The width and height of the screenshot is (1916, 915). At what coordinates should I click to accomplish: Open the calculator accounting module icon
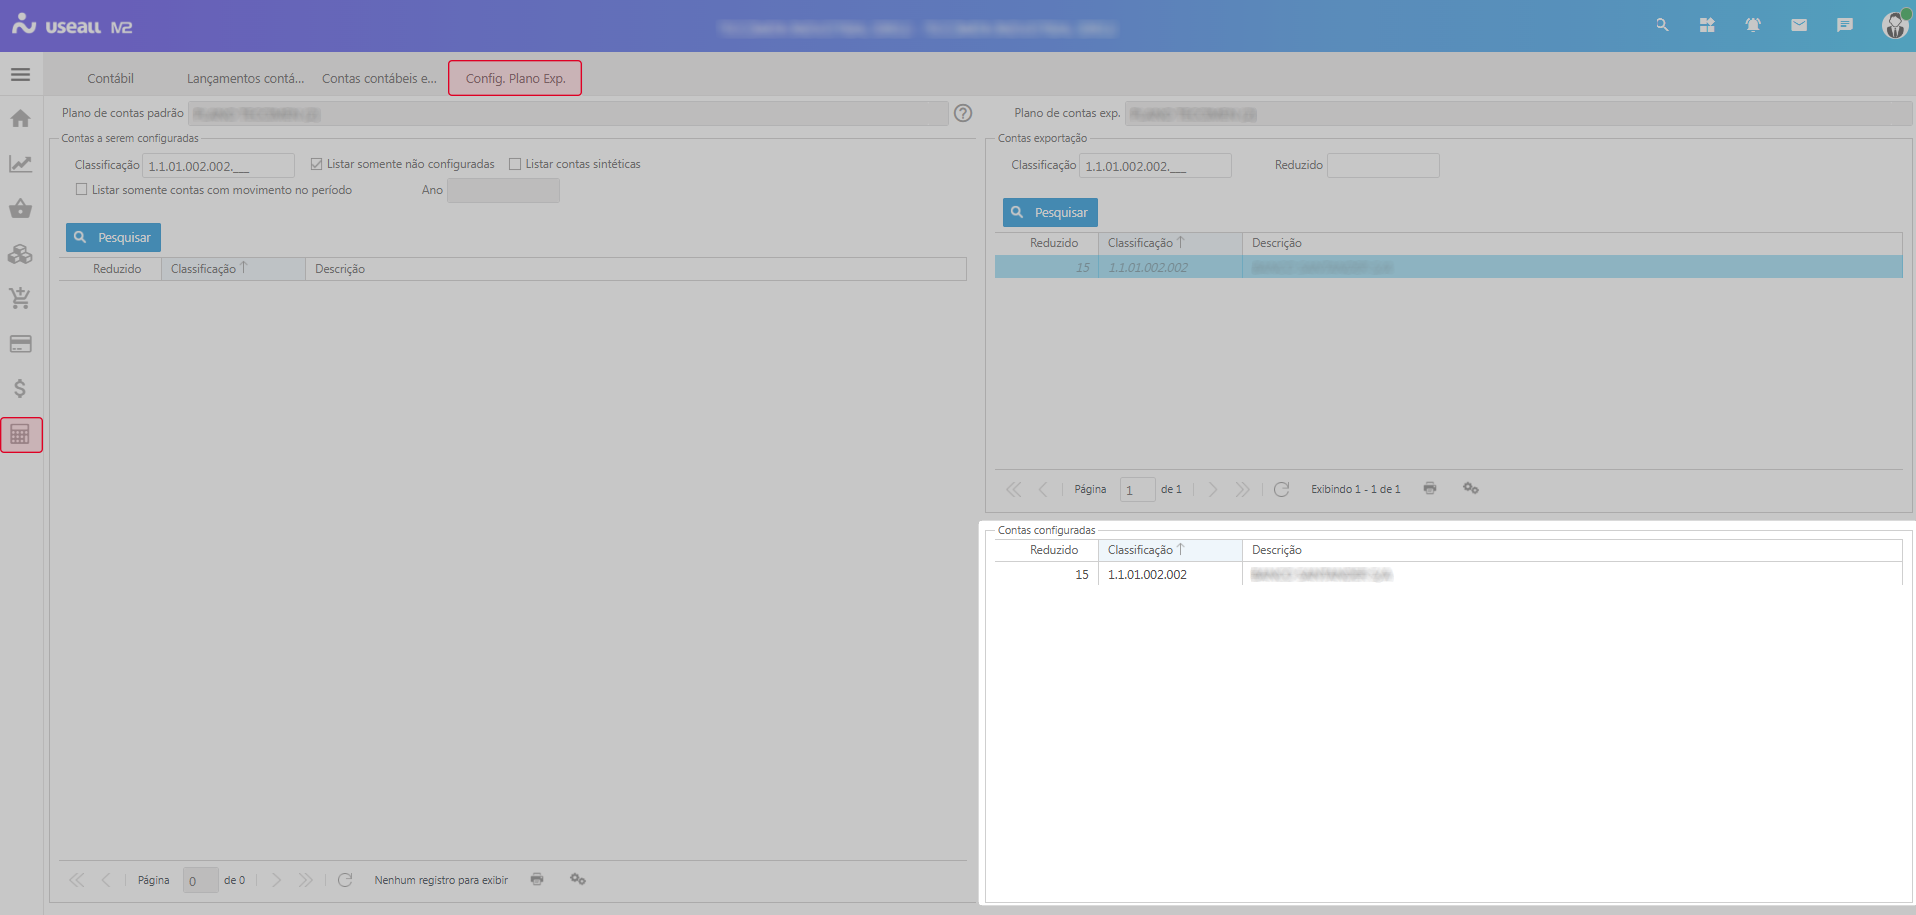pos(20,435)
